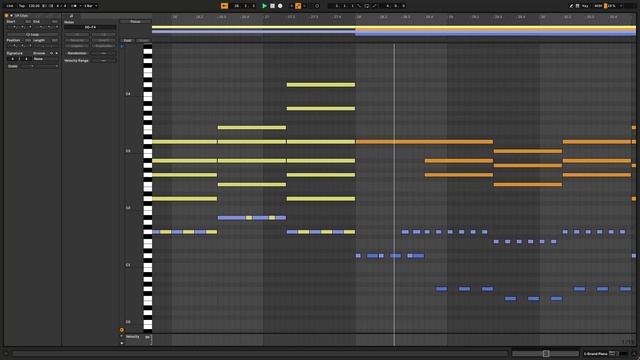Click the Set button beside Length

coord(55,40)
